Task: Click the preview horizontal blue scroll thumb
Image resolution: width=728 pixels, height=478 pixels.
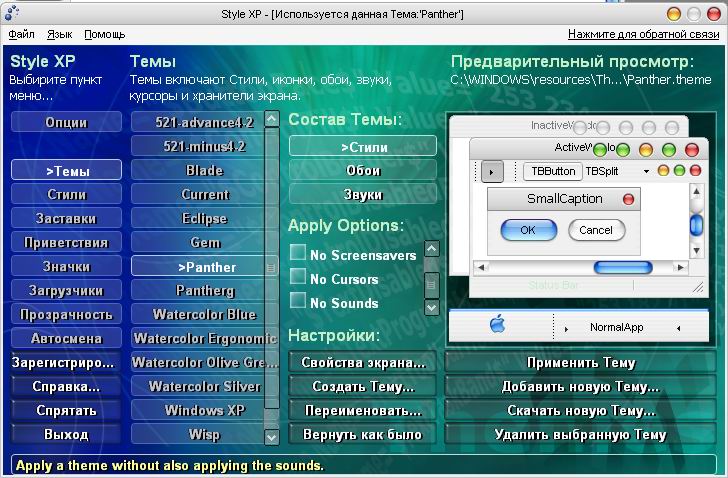Action: click(623, 267)
